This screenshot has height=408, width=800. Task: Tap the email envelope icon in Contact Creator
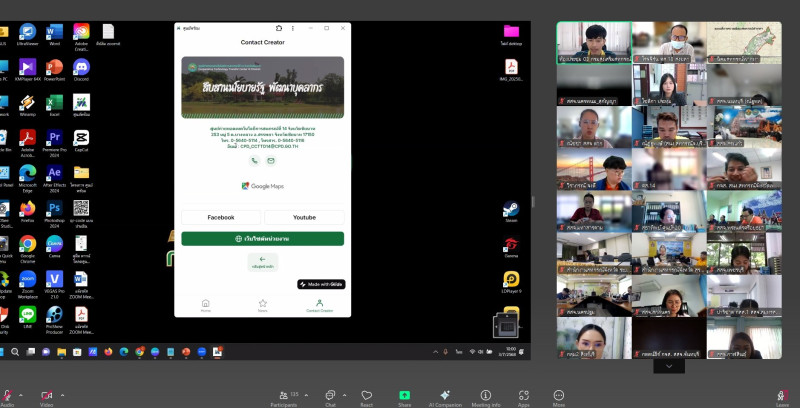pyautogui.click(x=271, y=161)
